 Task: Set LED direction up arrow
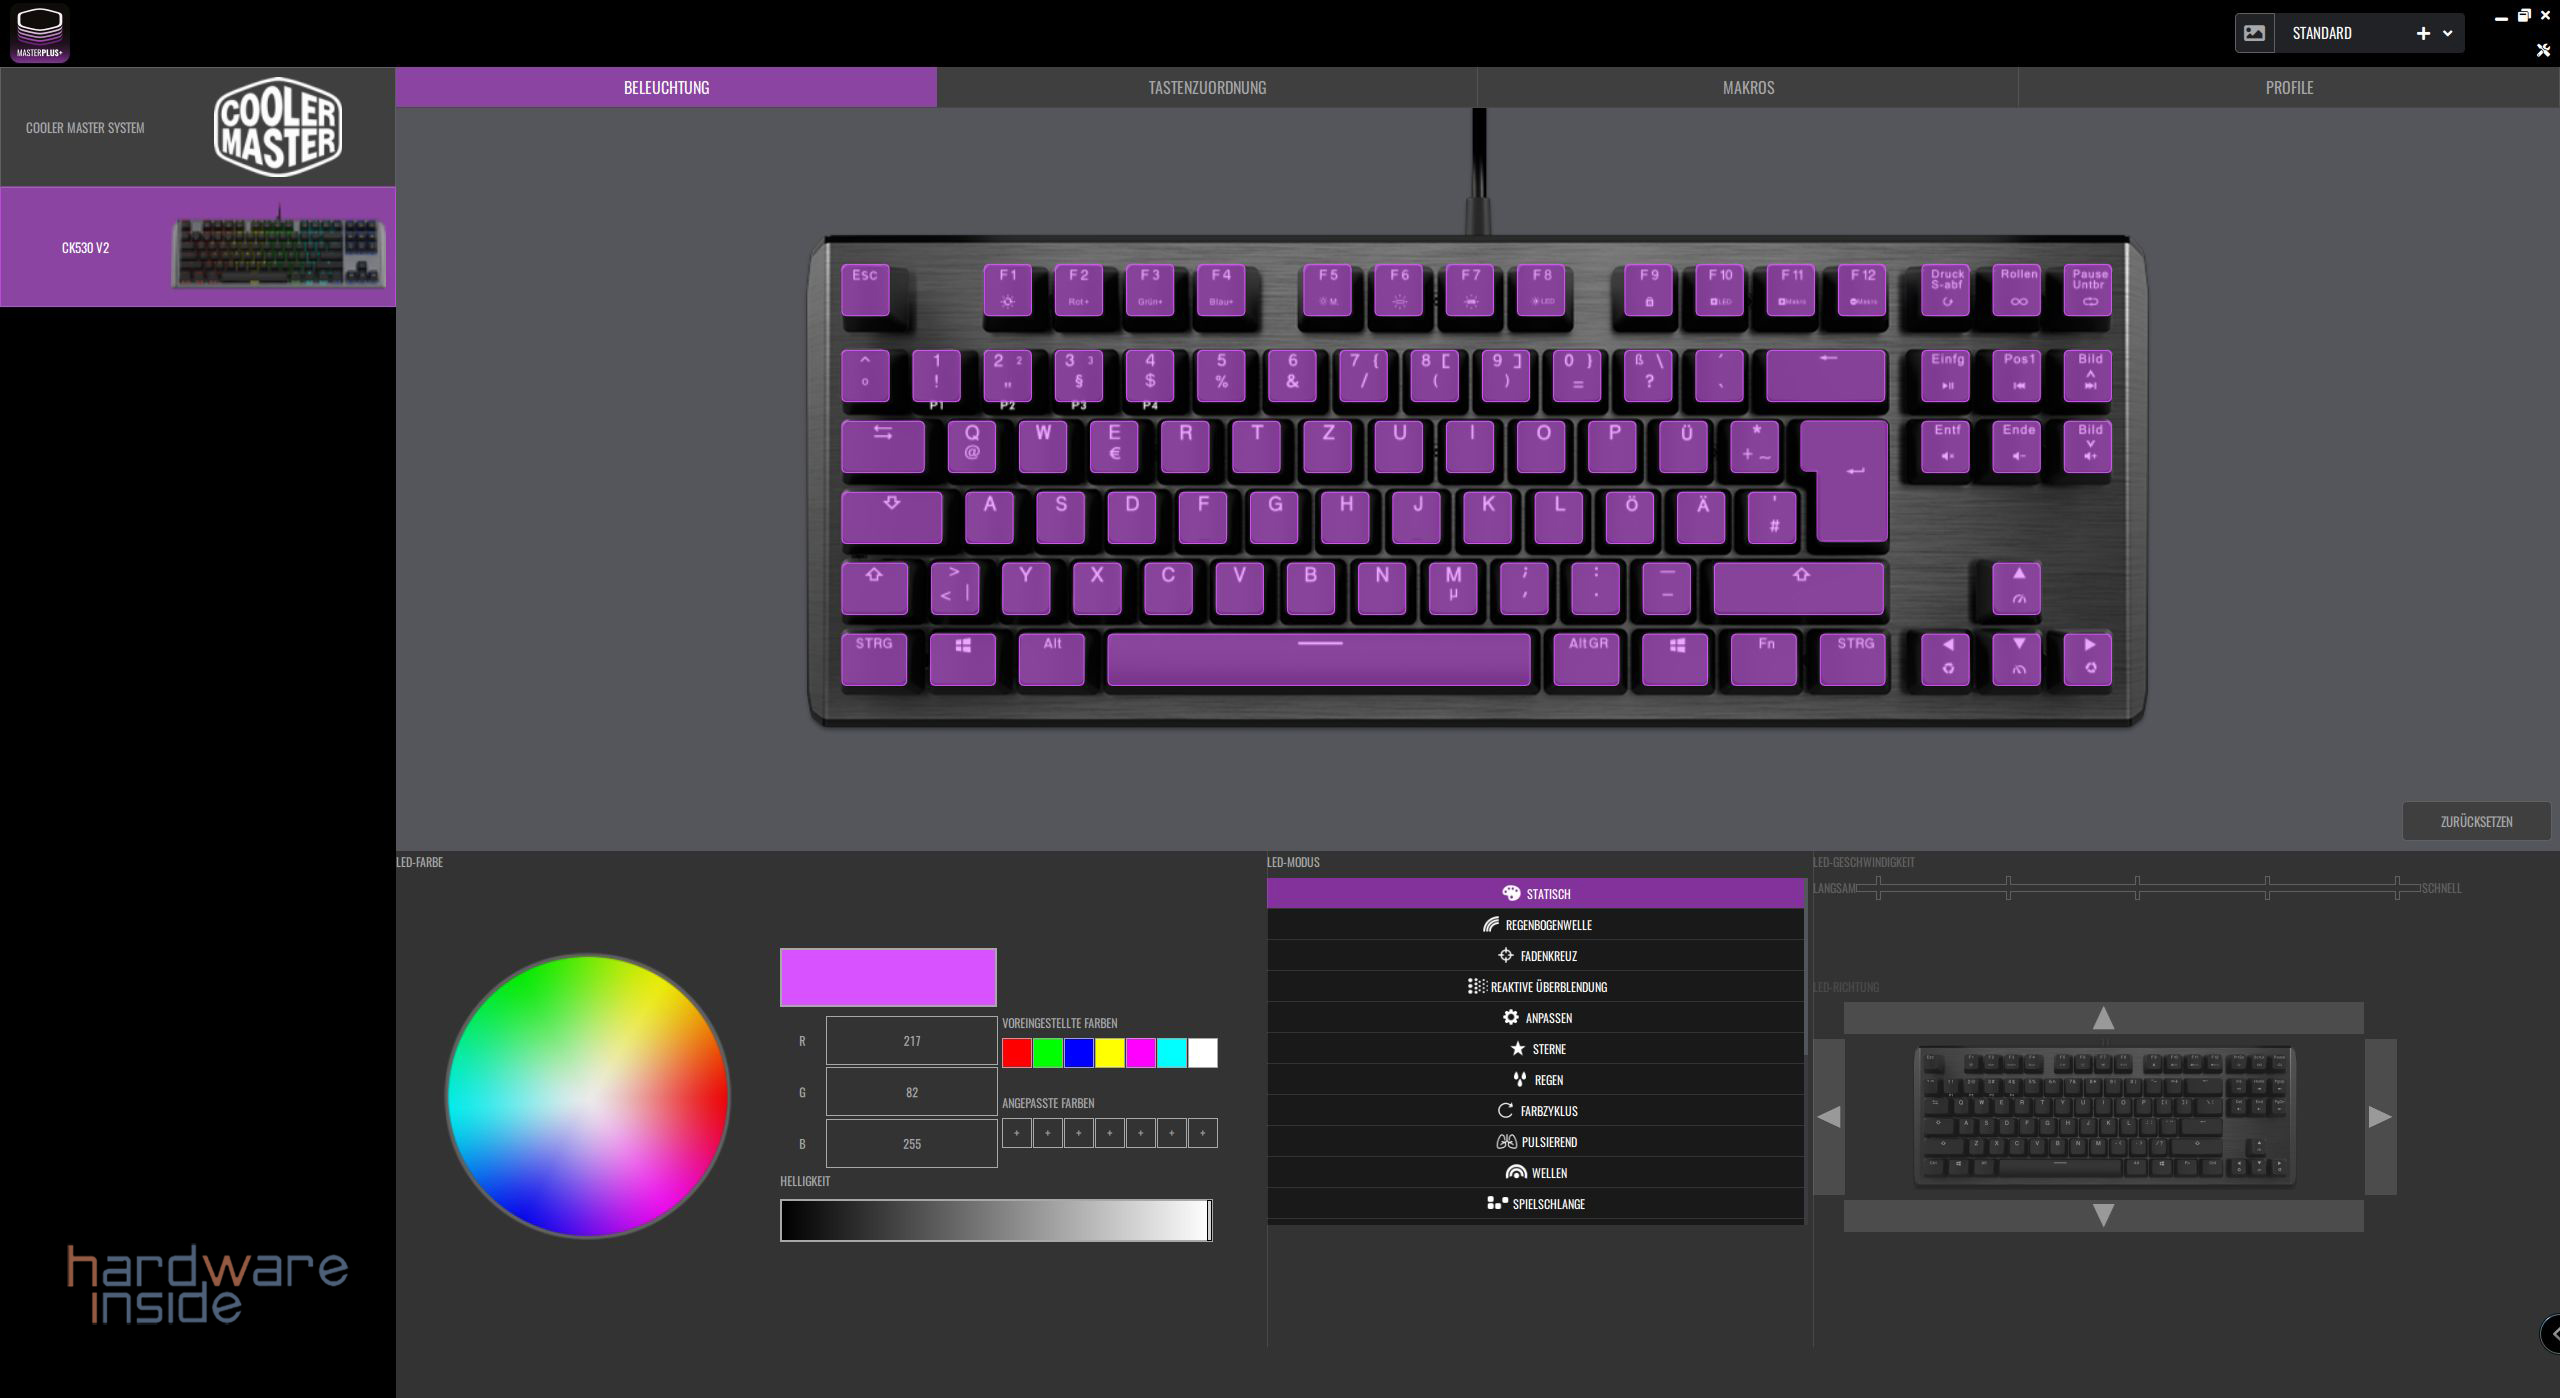click(x=2103, y=1018)
